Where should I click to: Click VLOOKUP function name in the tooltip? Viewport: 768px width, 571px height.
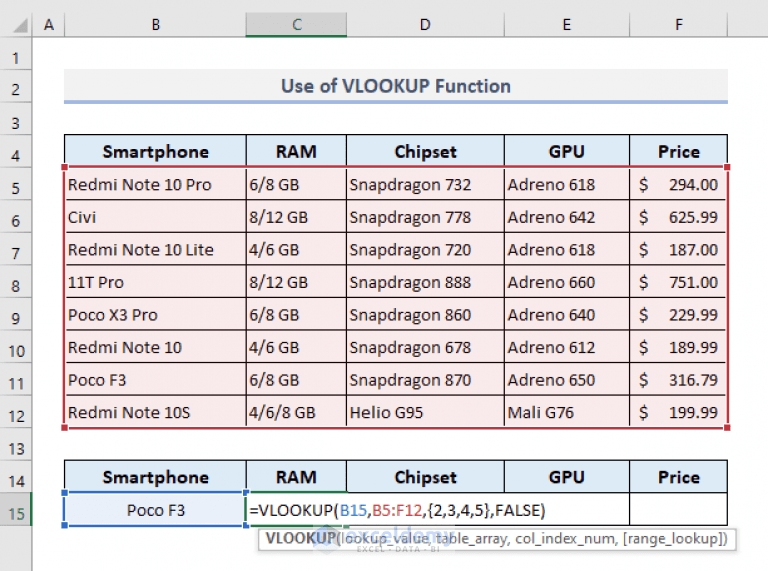tap(301, 539)
